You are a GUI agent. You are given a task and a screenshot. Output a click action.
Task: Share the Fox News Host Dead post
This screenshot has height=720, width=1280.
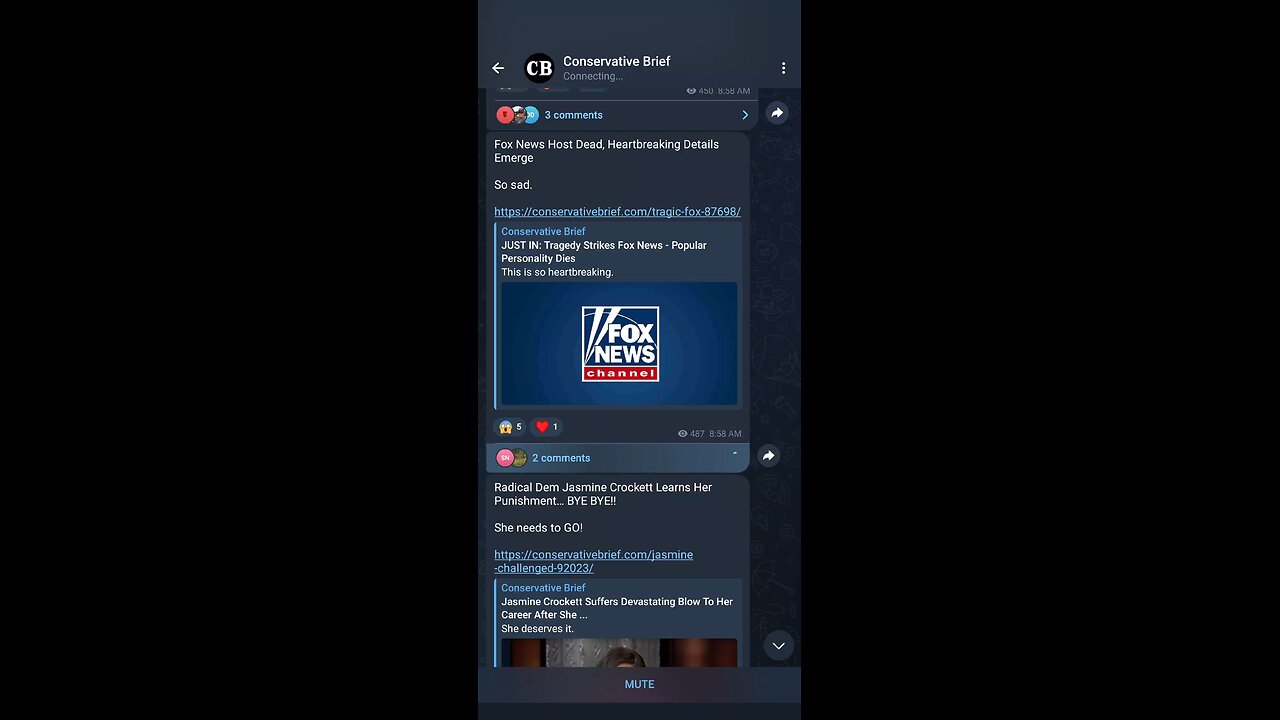[x=768, y=456]
